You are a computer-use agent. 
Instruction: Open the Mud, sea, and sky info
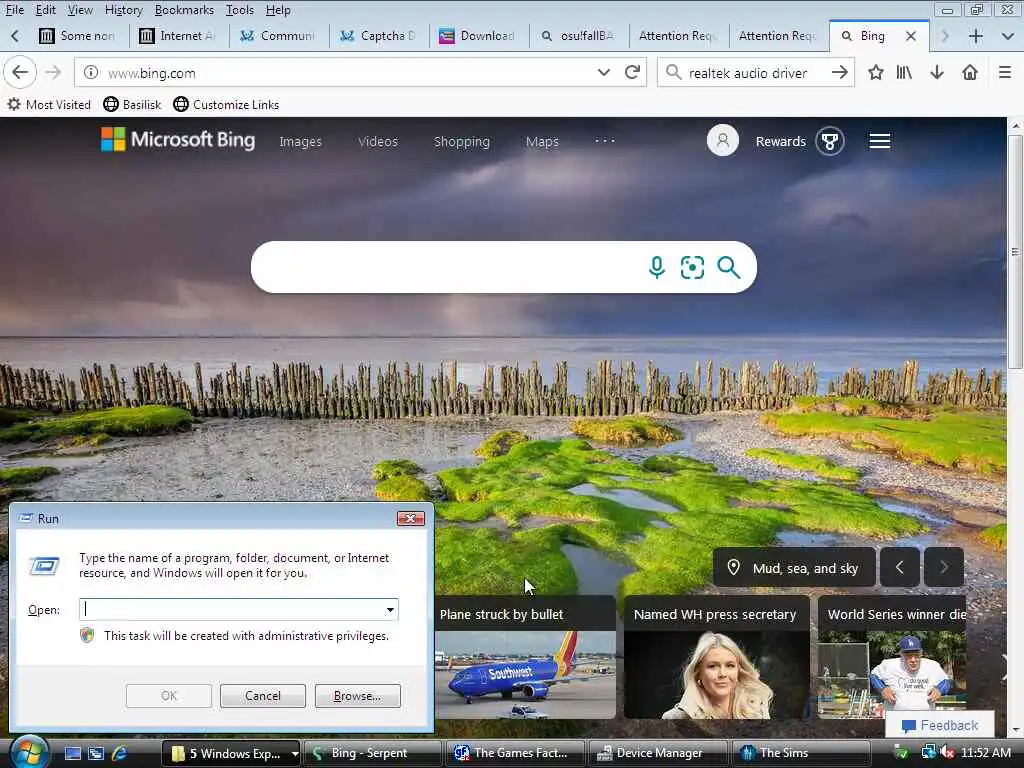[x=793, y=568]
